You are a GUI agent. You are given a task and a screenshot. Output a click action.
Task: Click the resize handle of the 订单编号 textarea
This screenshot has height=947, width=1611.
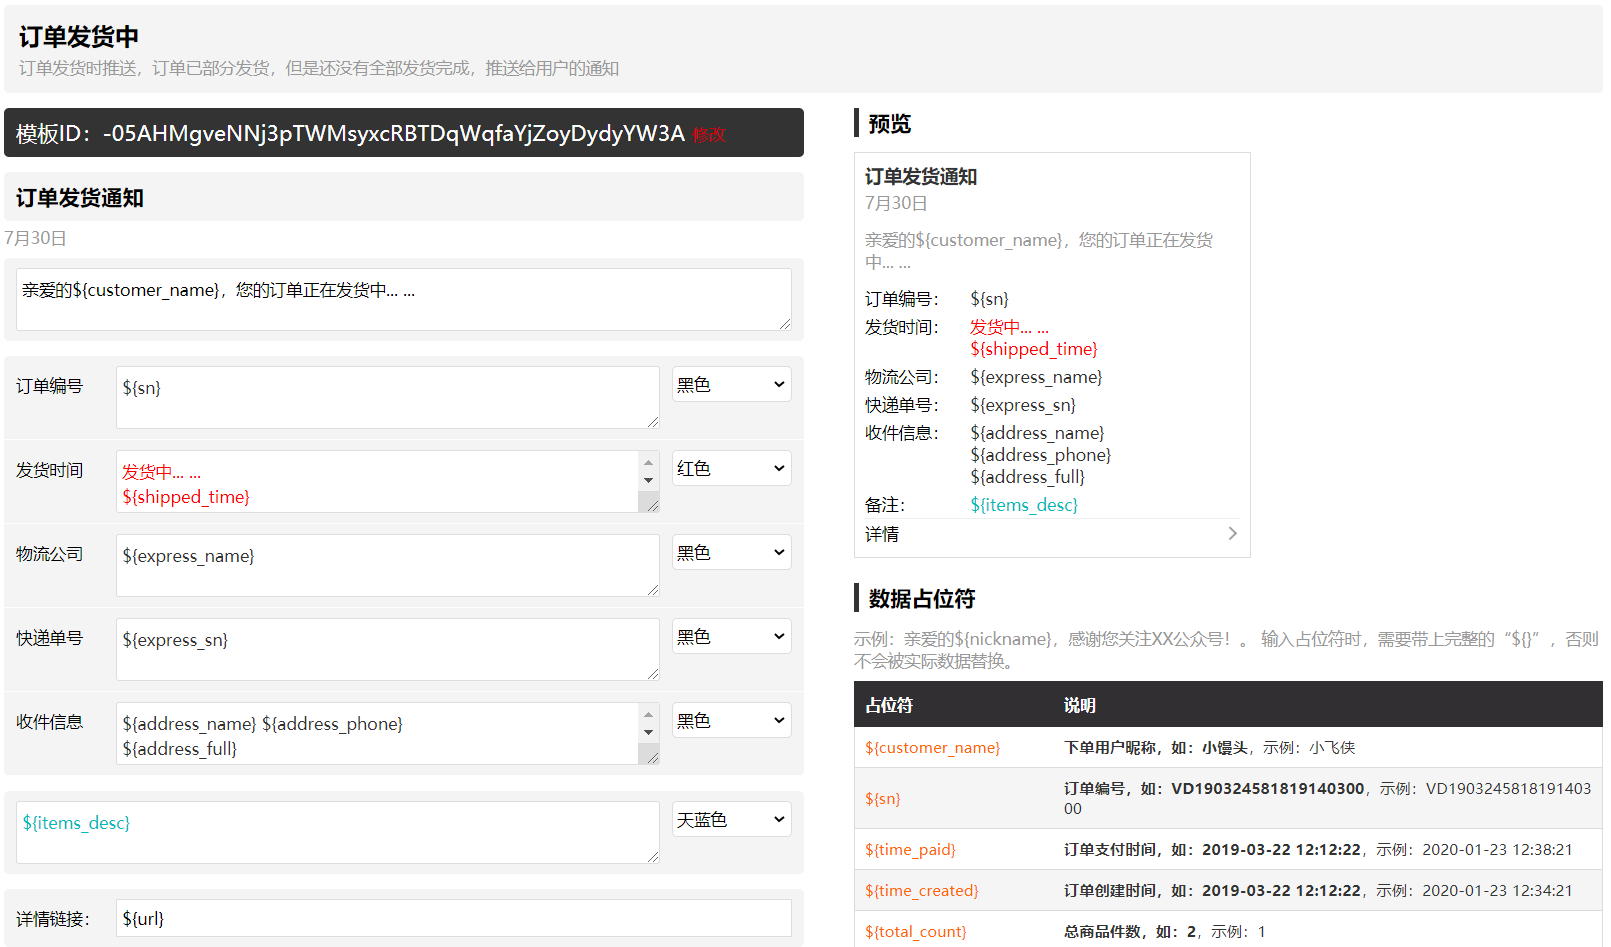pyautogui.click(x=652, y=422)
